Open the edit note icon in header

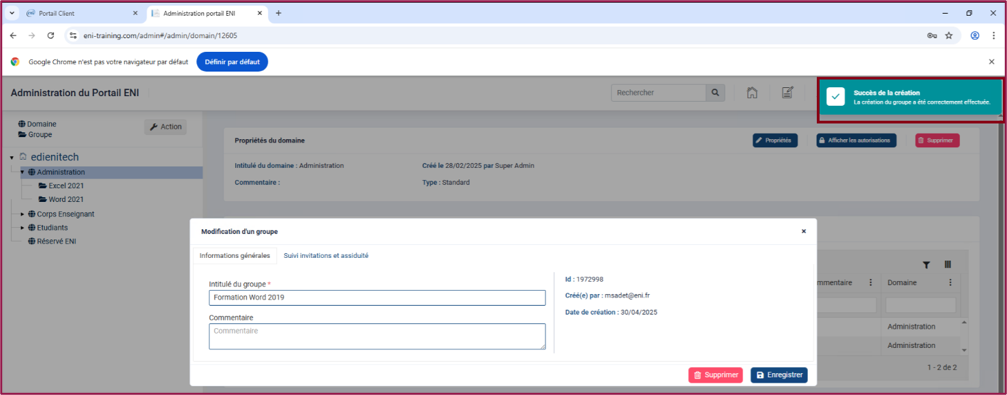(787, 92)
